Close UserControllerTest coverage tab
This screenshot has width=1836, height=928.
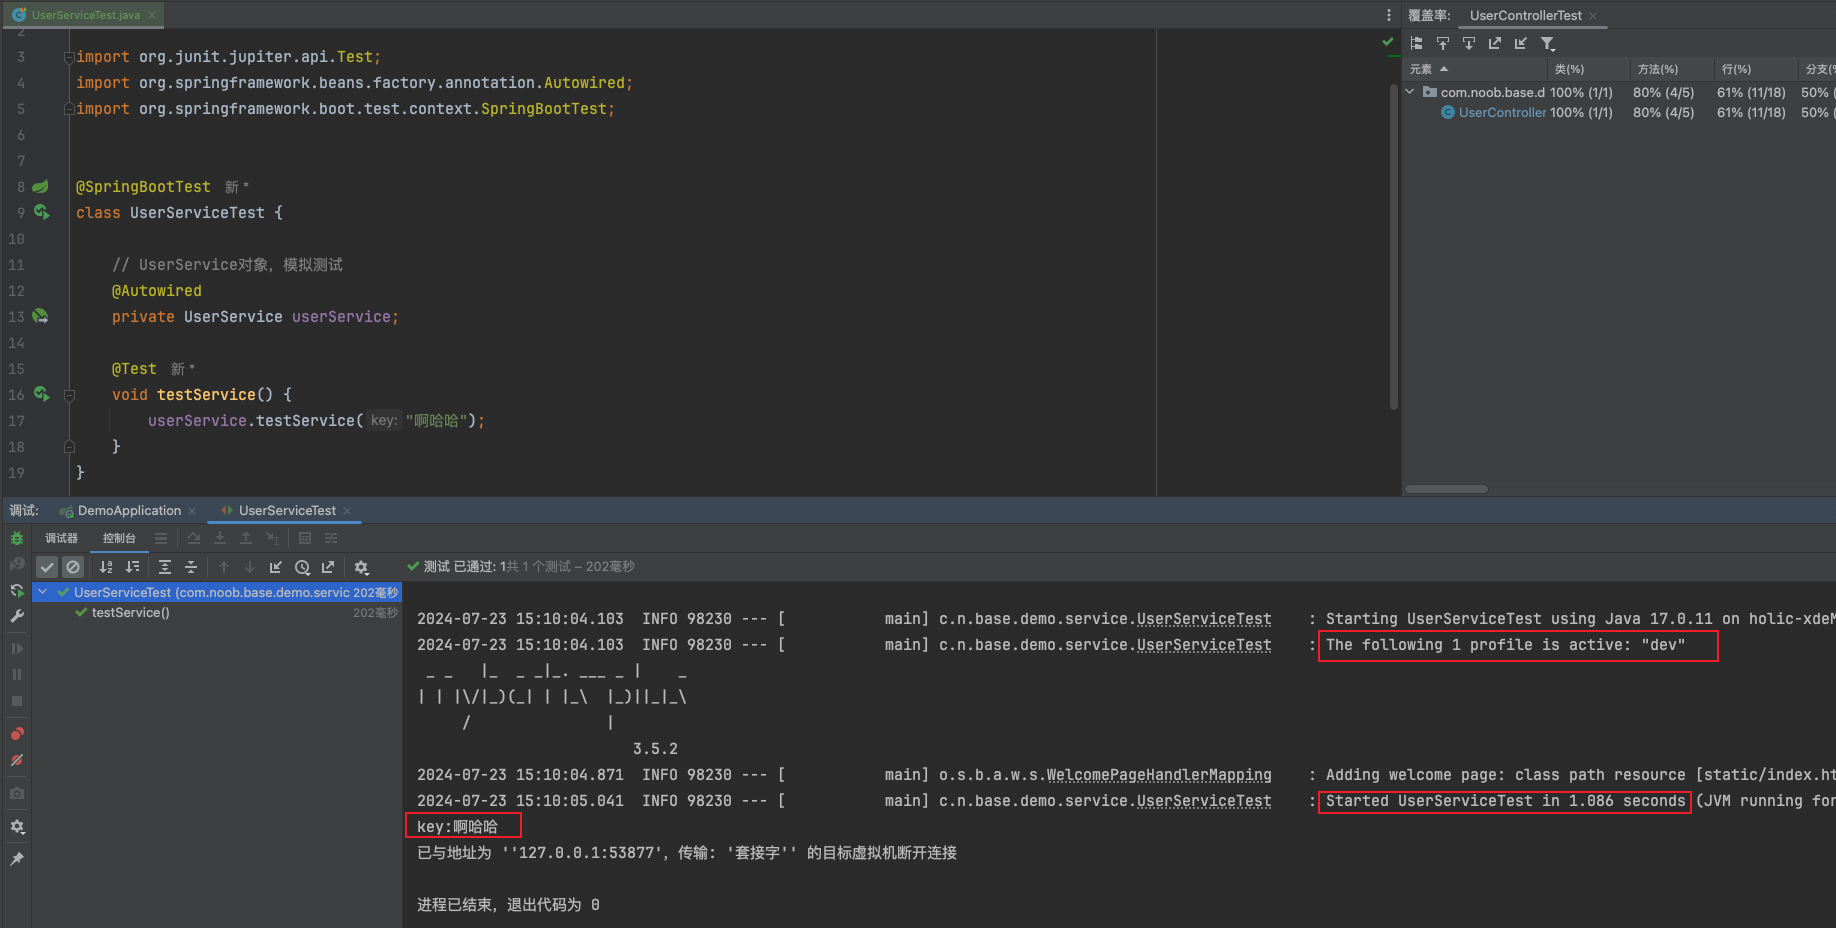click(x=1593, y=16)
